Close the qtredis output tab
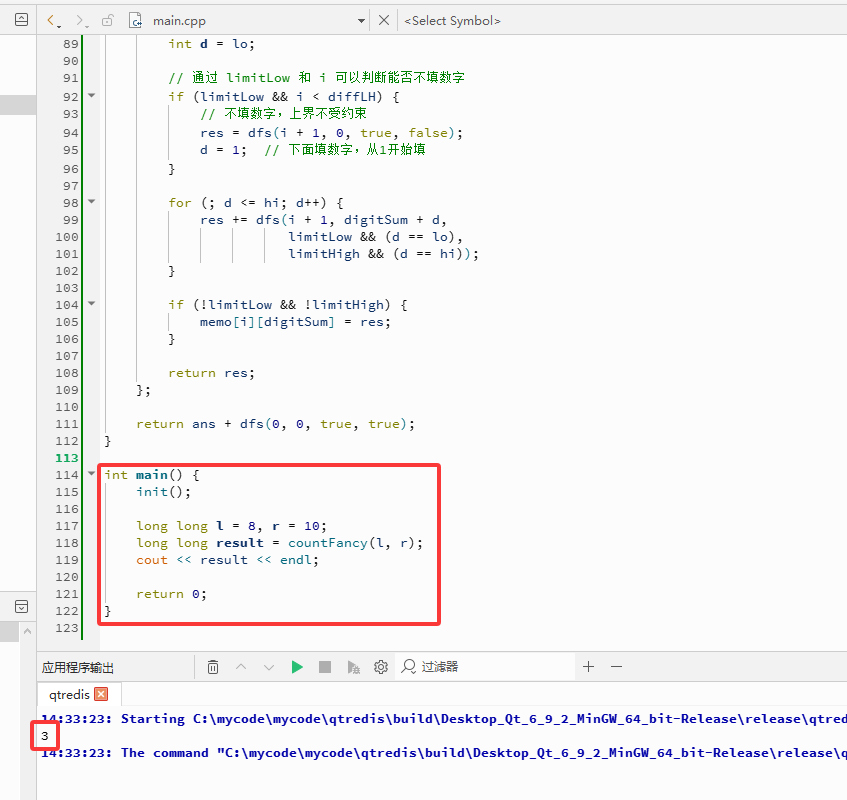The width and height of the screenshot is (847, 800). pos(101,694)
